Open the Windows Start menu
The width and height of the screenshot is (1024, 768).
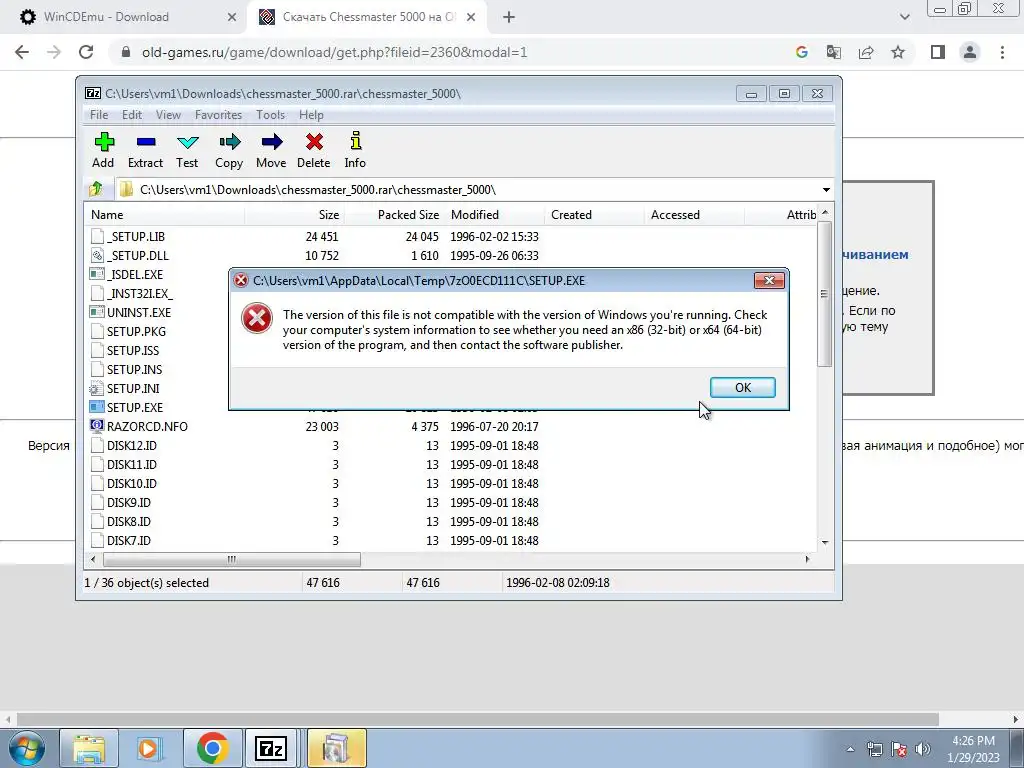[27, 748]
